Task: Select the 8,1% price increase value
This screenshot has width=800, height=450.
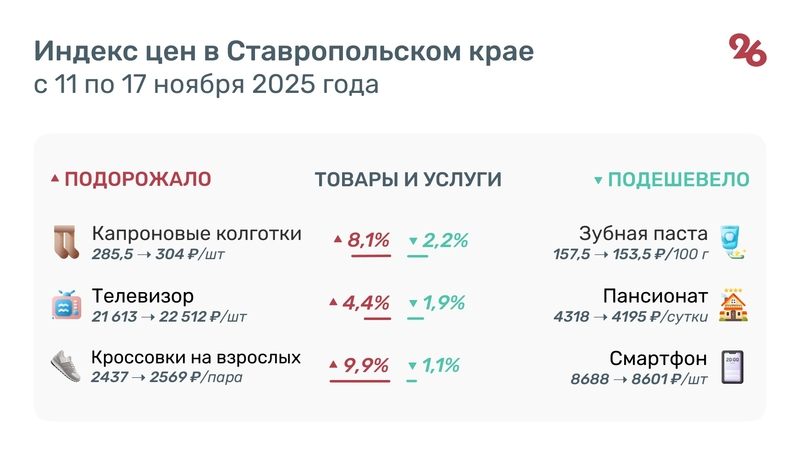Action: [x=368, y=240]
